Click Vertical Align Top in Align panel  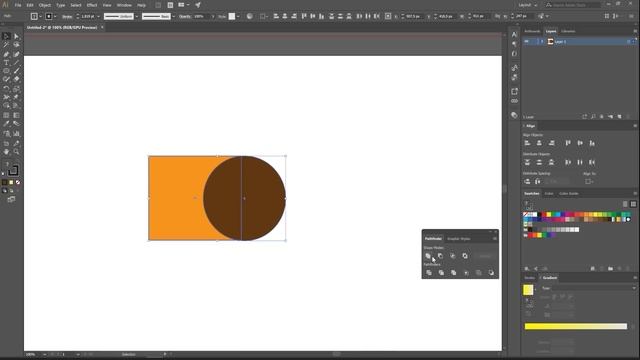[568, 143]
